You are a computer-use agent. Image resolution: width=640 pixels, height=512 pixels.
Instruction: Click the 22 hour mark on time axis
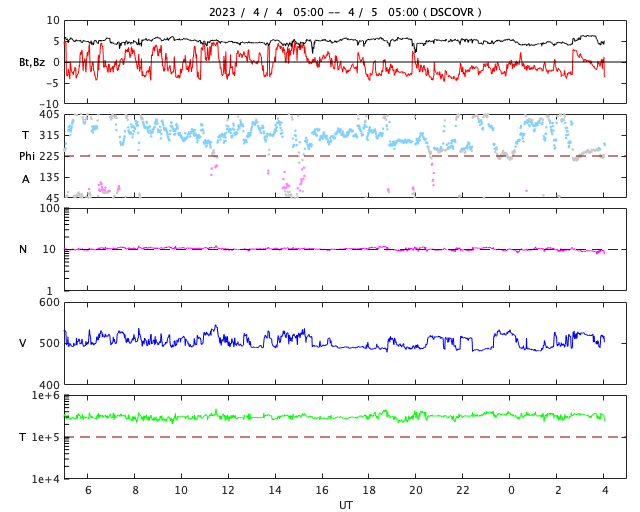coord(463,491)
